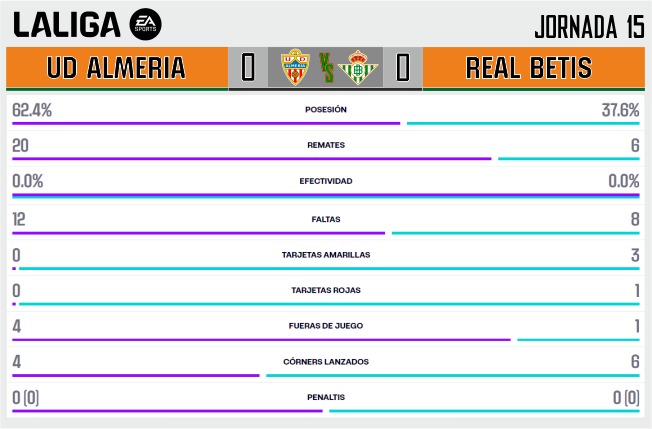Click the EFECTIVIDAD stat label
The width and height of the screenshot is (652, 429).
click(x=326, y=181)
